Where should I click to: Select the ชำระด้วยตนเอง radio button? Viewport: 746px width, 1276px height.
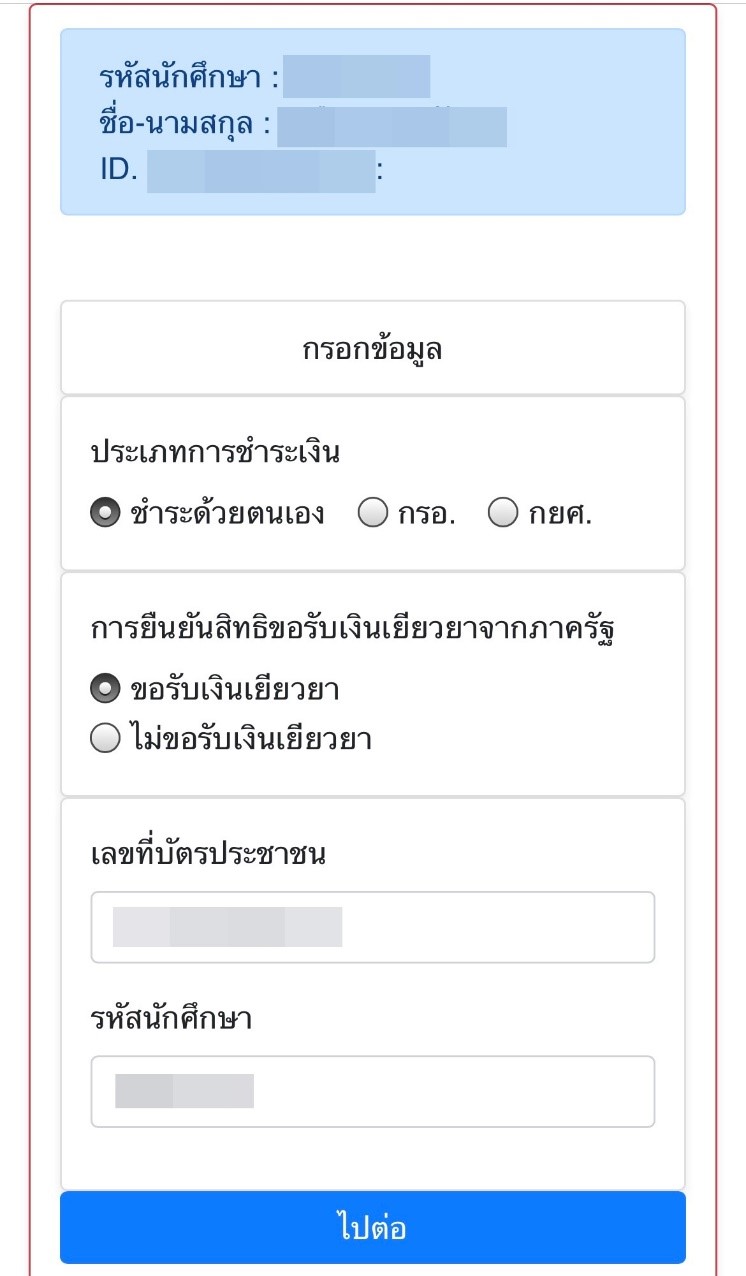point(105,513)
